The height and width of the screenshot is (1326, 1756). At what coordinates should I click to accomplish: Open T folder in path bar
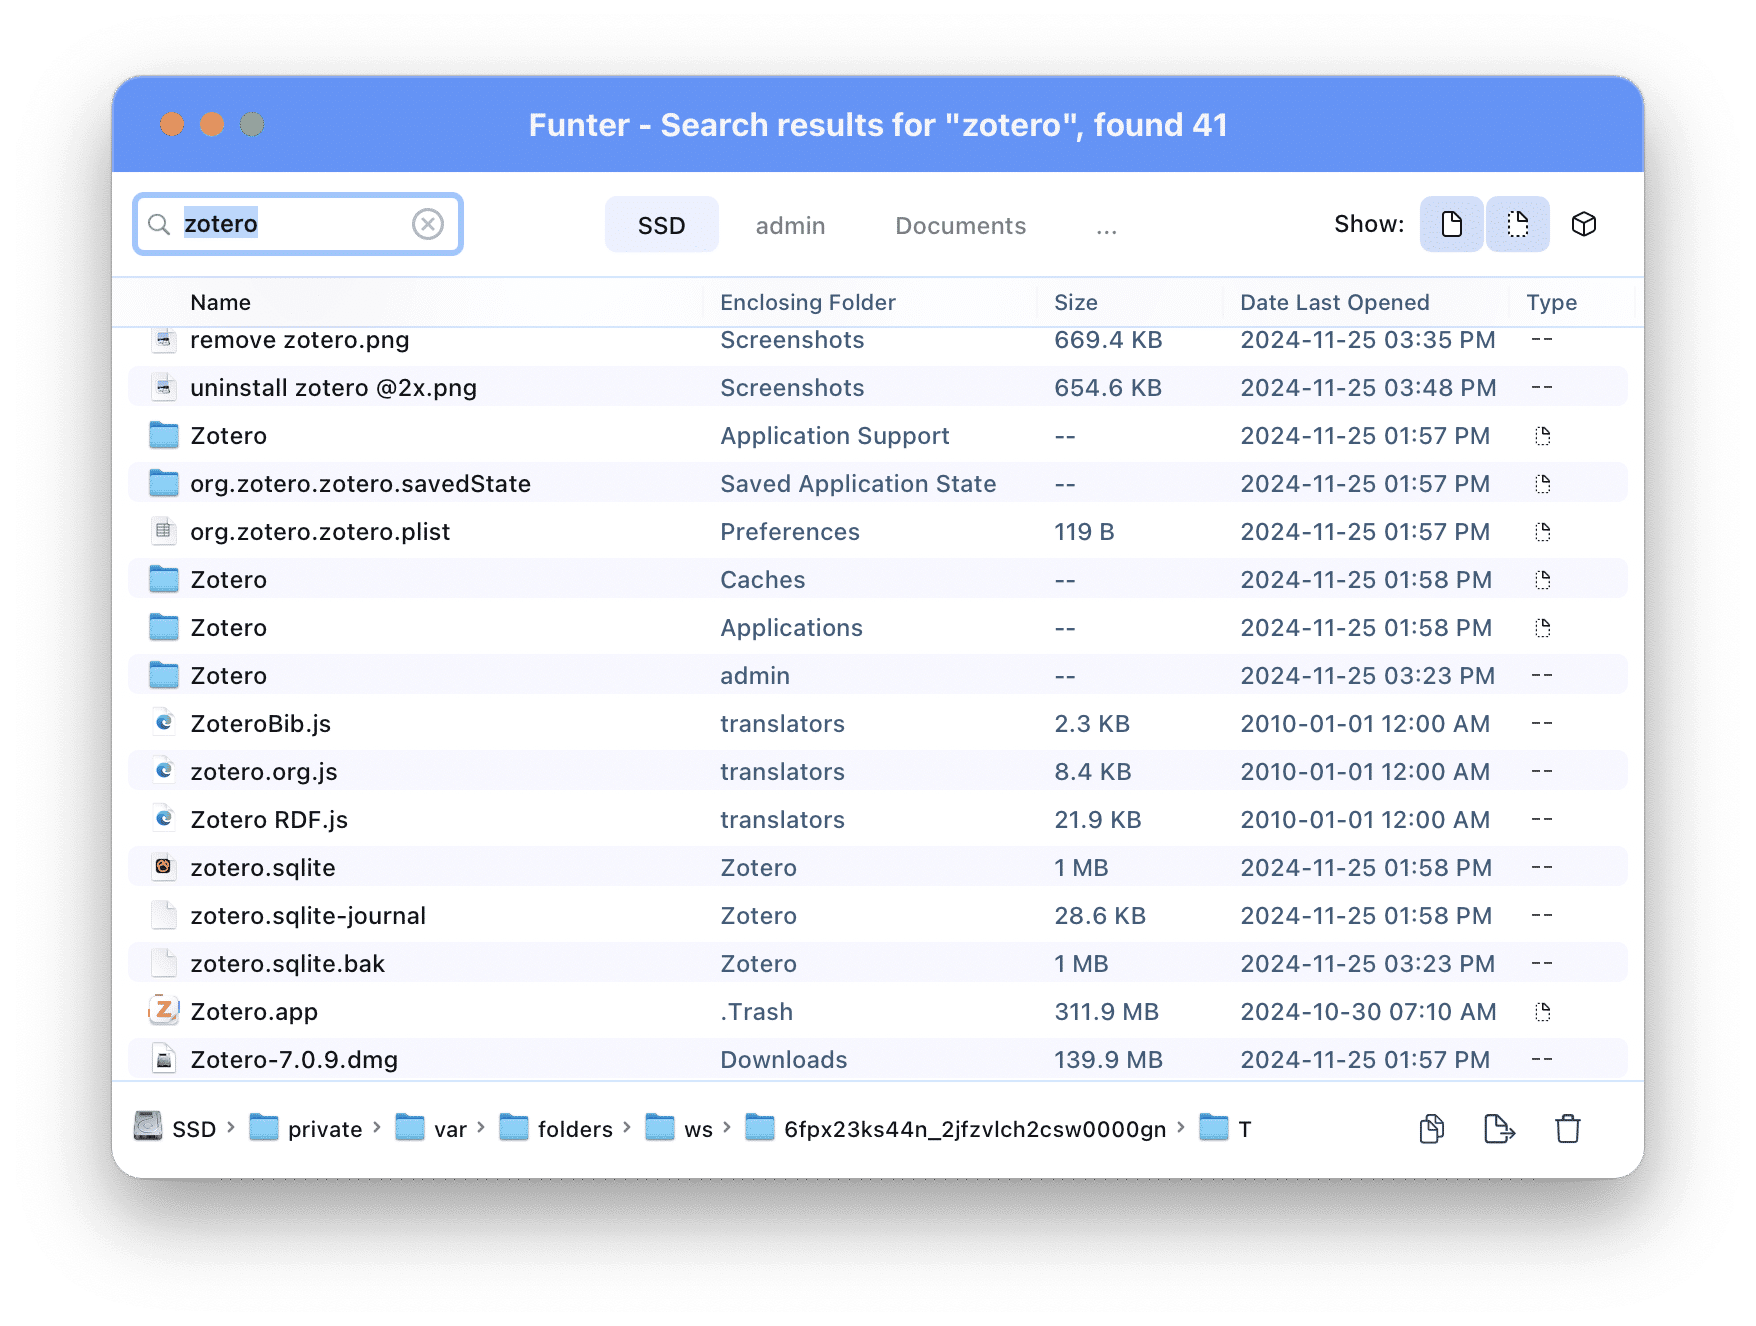tap(1225, 1128)
